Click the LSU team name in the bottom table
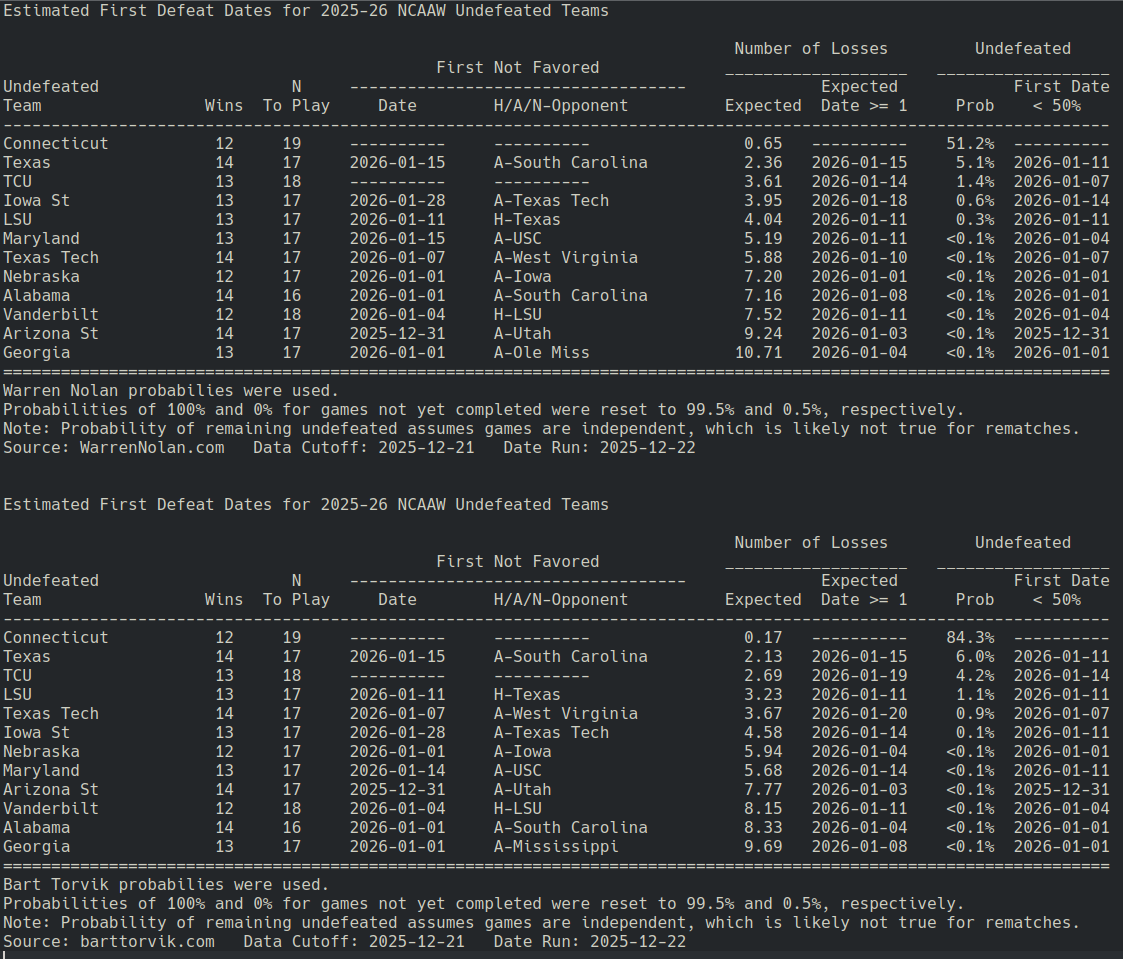1123x959 pixels. (x=17, y=694)
